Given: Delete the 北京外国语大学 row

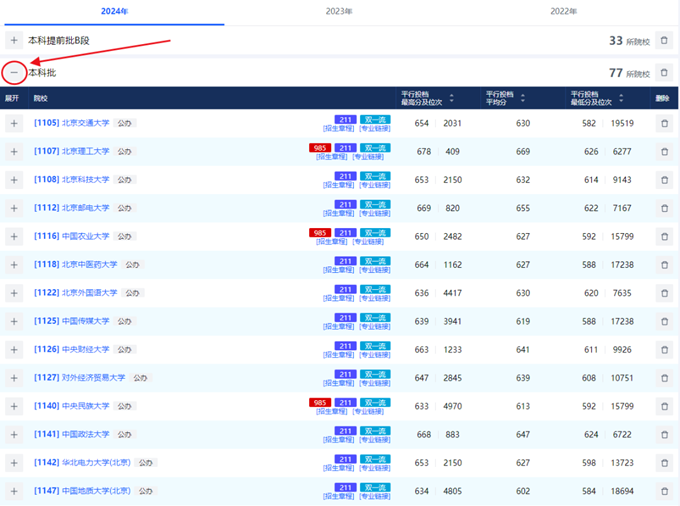Looking at the screenshot, I should coord(664,293).
